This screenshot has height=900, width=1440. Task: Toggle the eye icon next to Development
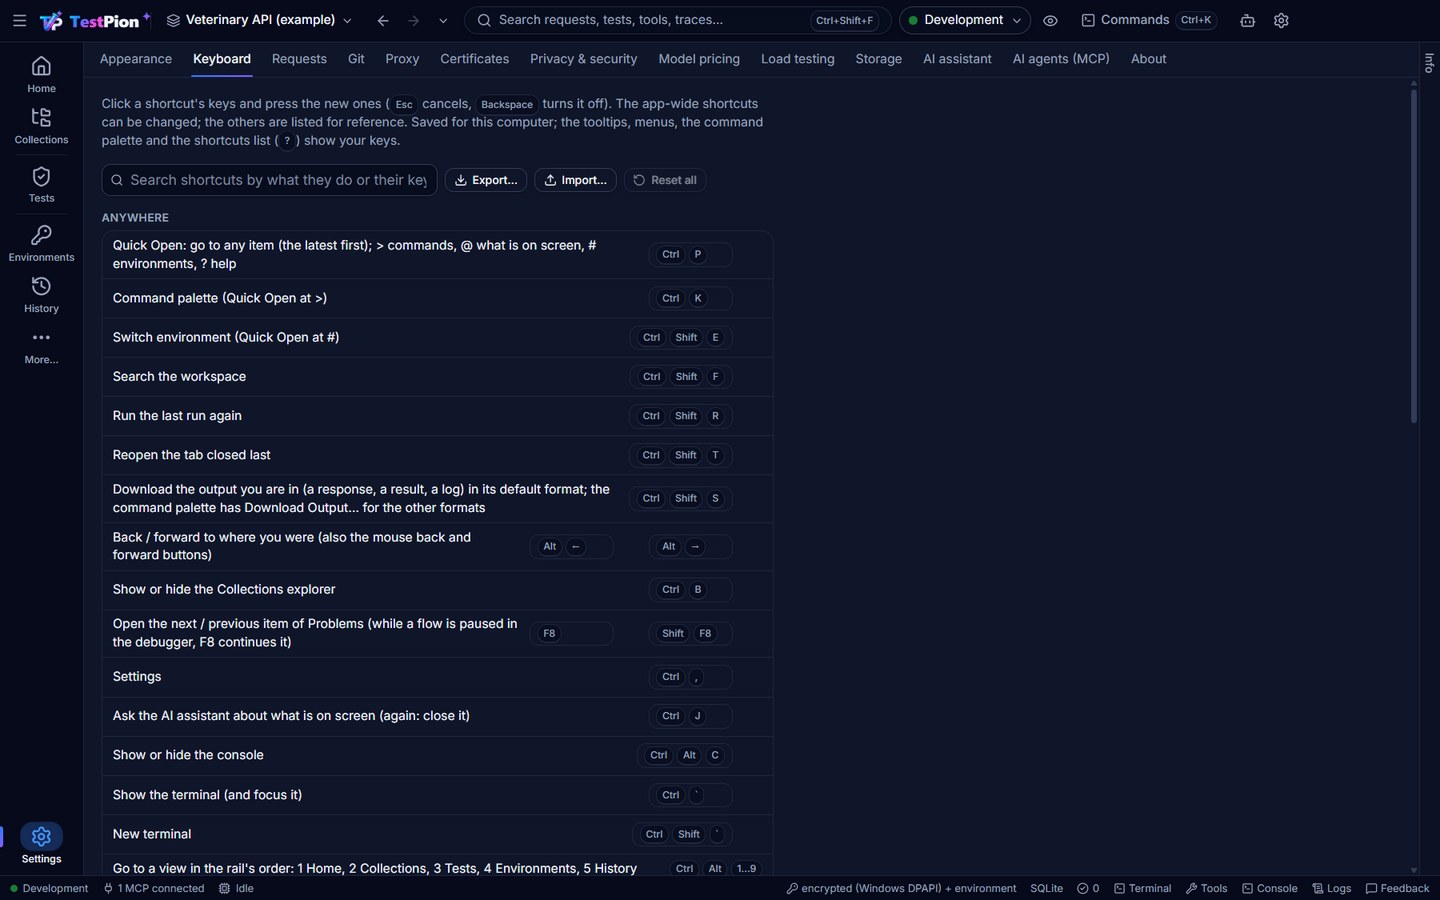1050,20
